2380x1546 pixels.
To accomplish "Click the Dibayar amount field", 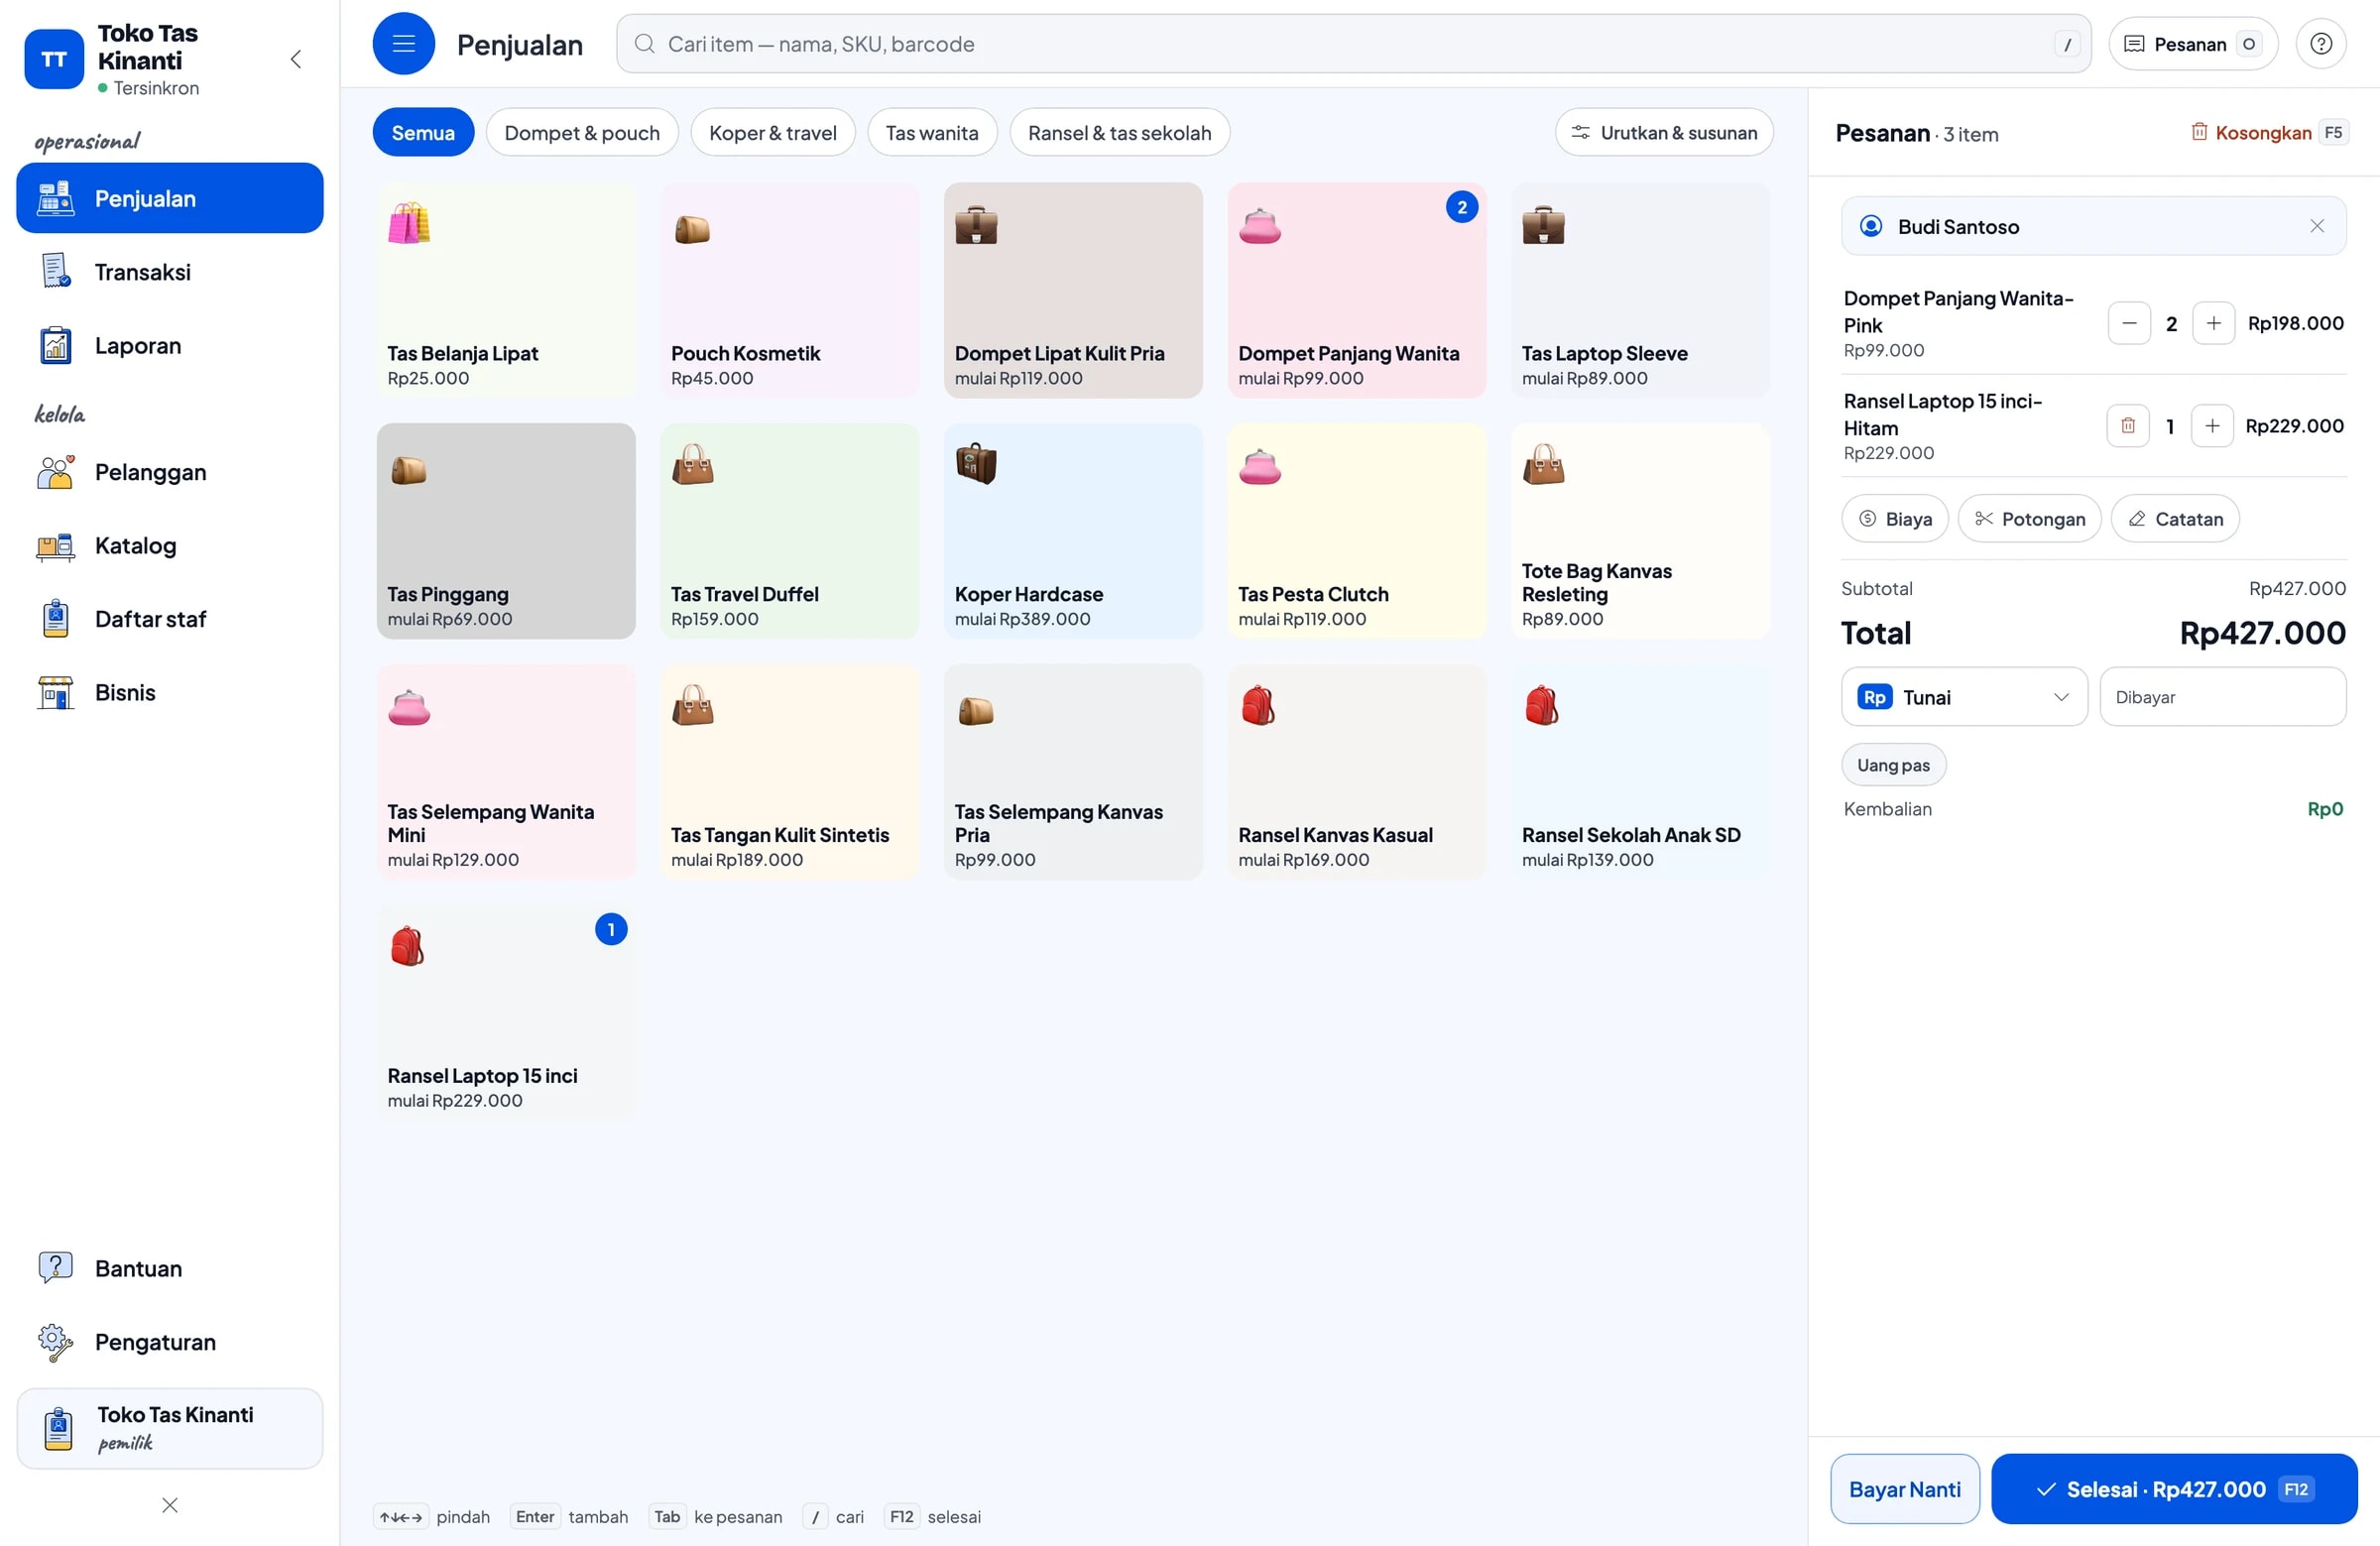I will 2222,697.
